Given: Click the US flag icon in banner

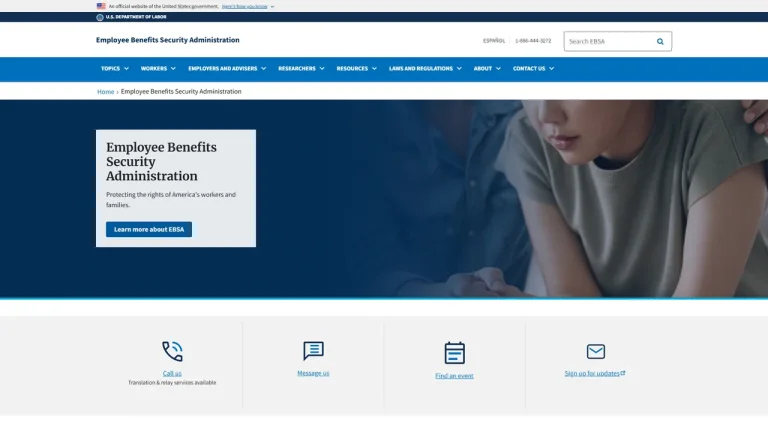Looking at the screenshot, I should (101, 6).
